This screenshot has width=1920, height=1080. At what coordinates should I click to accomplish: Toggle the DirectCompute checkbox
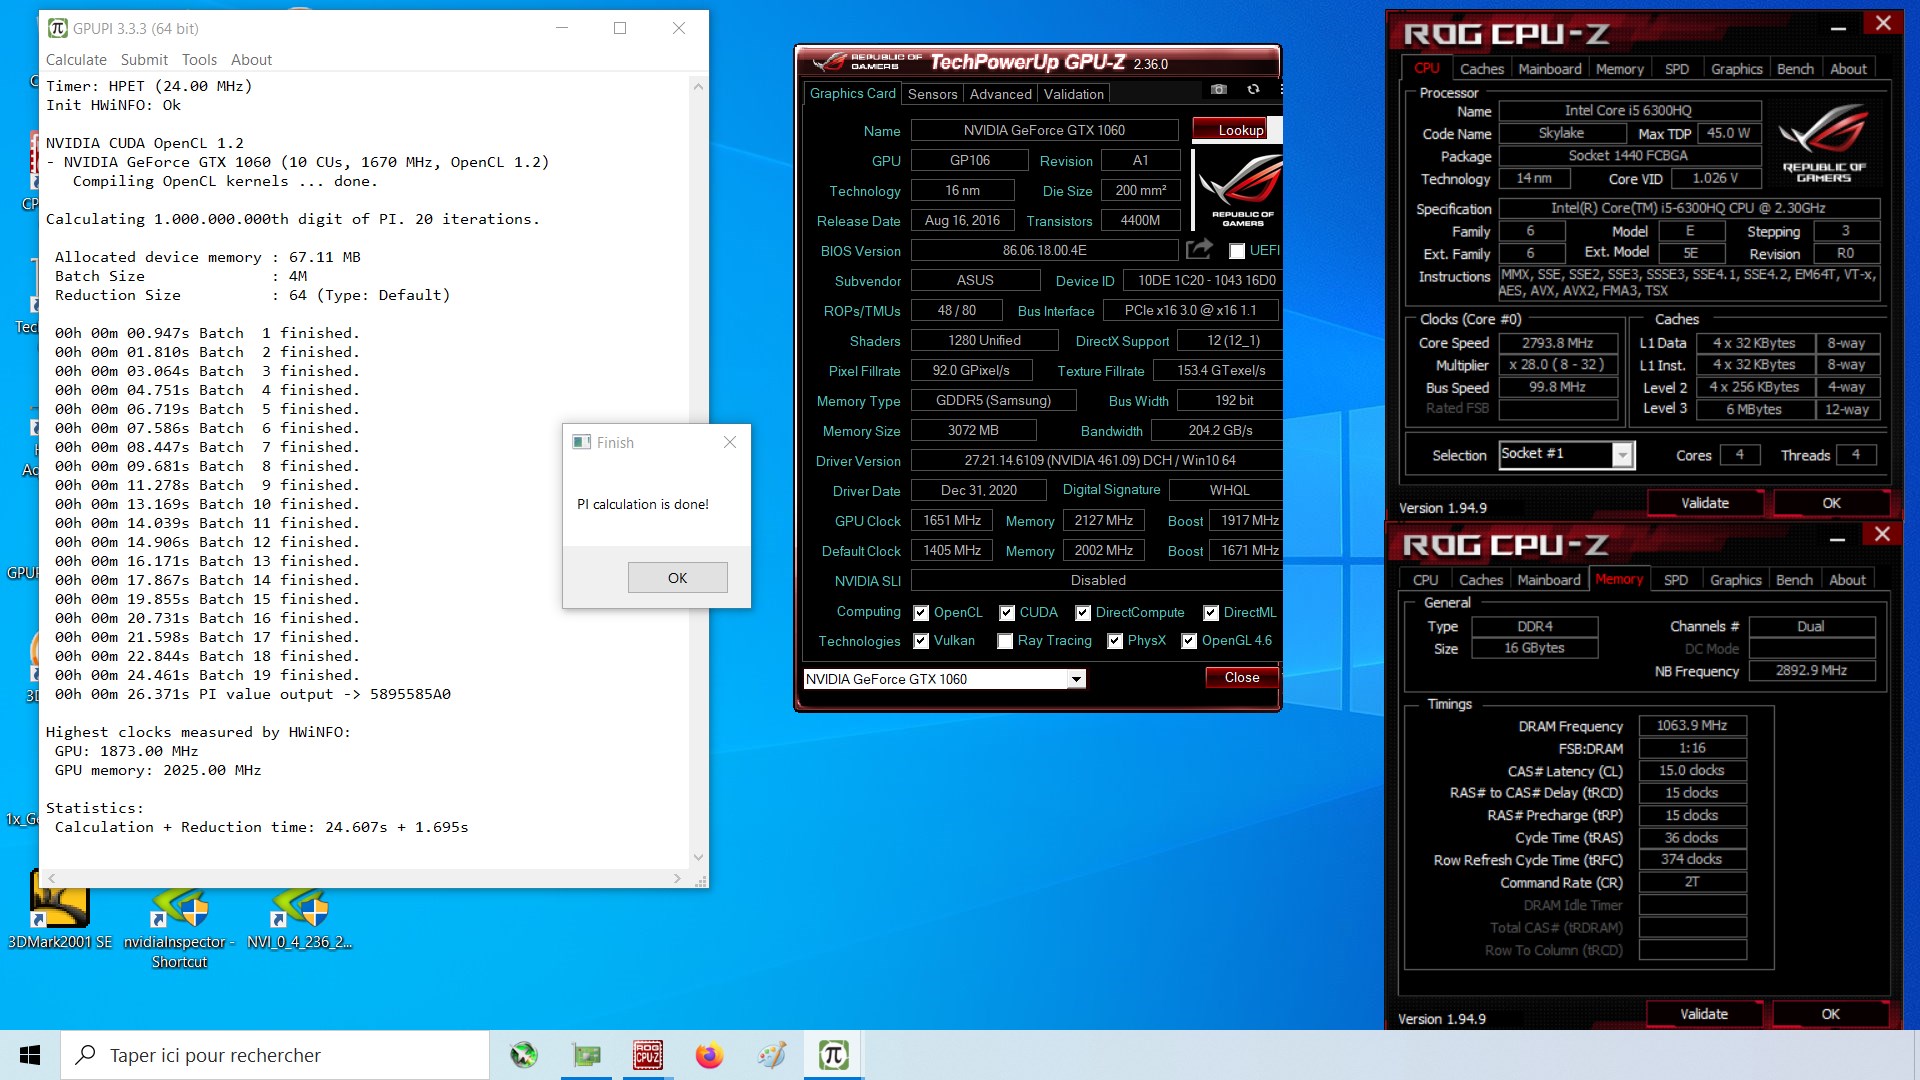click(x=1083, y=613)
